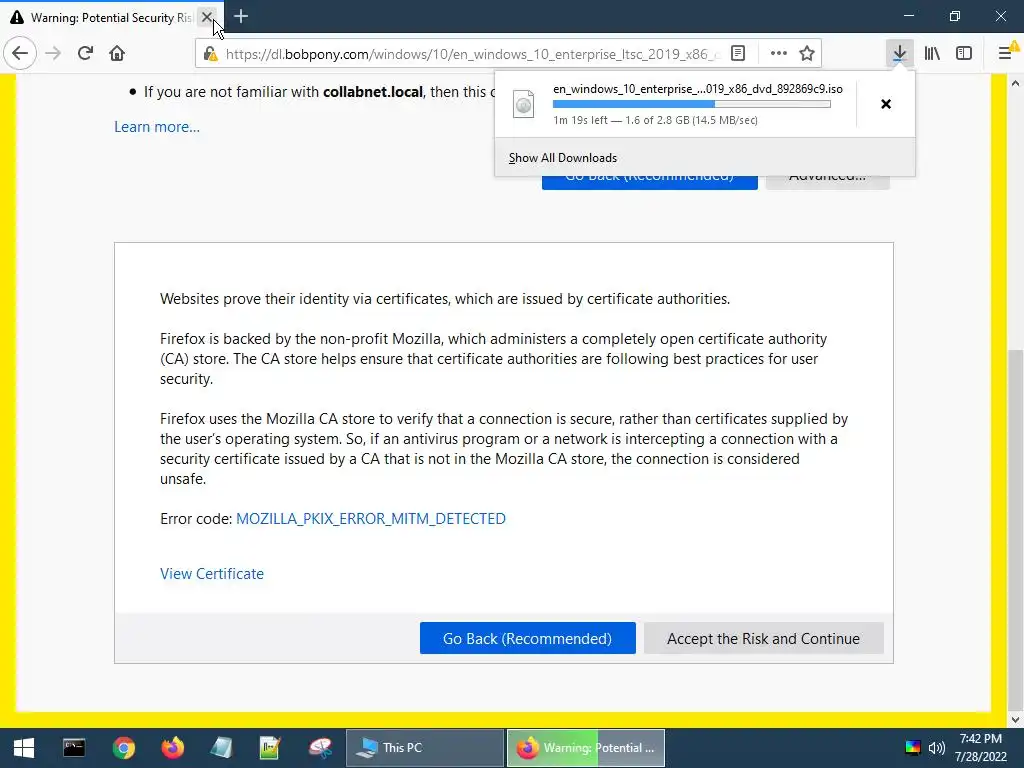Open Firefox hamburger menu
Viewport: 1024px width, 768px height.
coord(1006,53)
